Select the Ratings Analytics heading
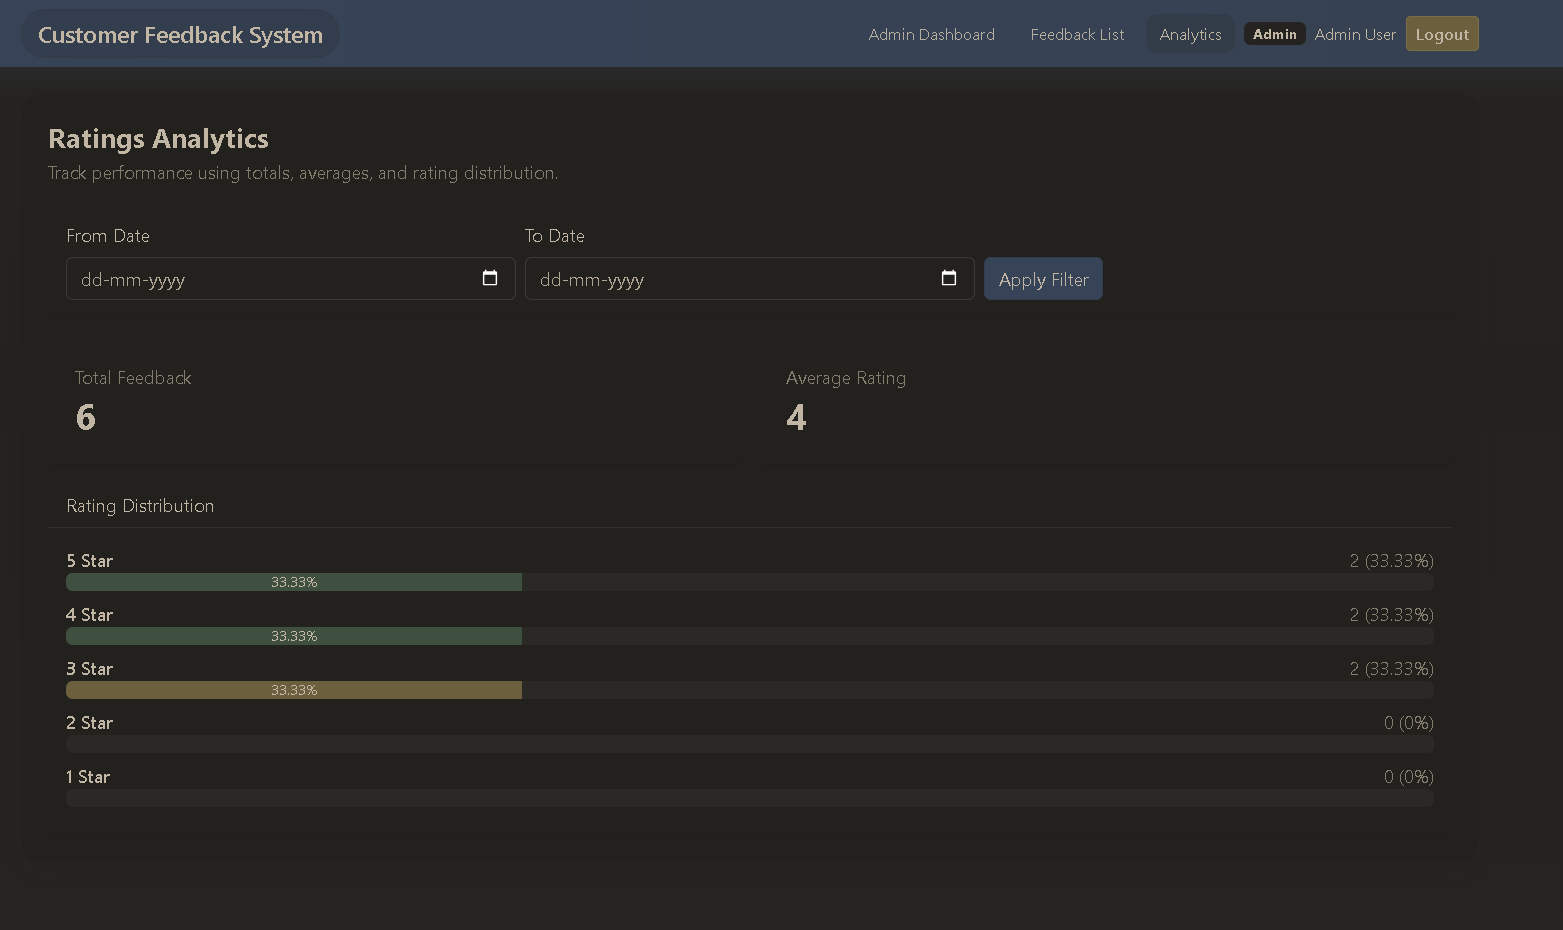Image resolution: width=1563 pixels, height=930 pixels. [x=158, y=139]
